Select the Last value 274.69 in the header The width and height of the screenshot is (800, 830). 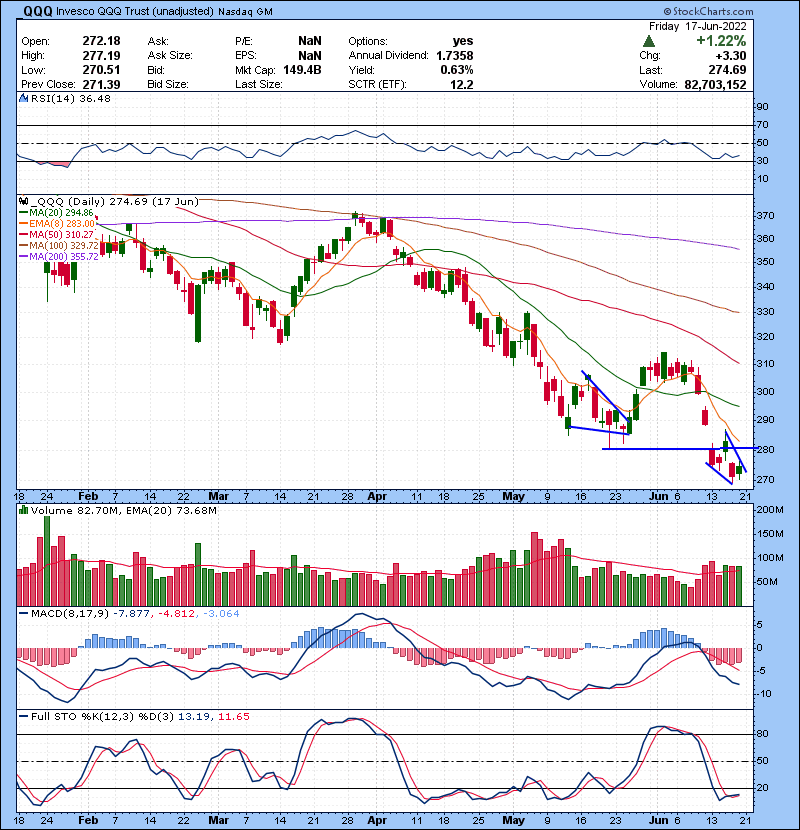point(727,70)
